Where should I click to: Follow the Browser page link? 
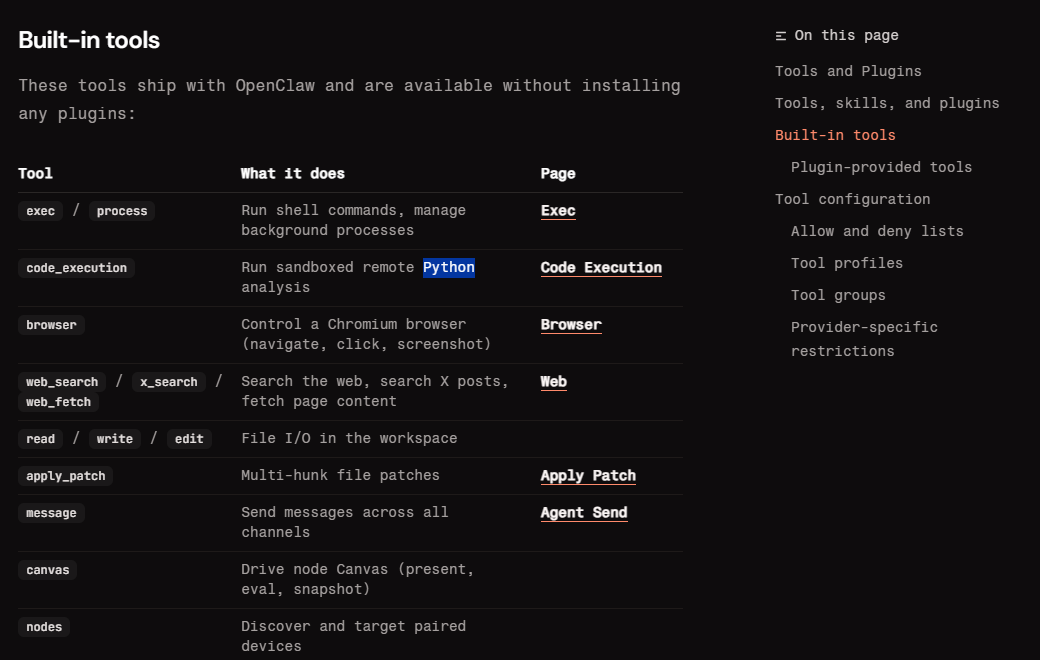pos(571,325)
